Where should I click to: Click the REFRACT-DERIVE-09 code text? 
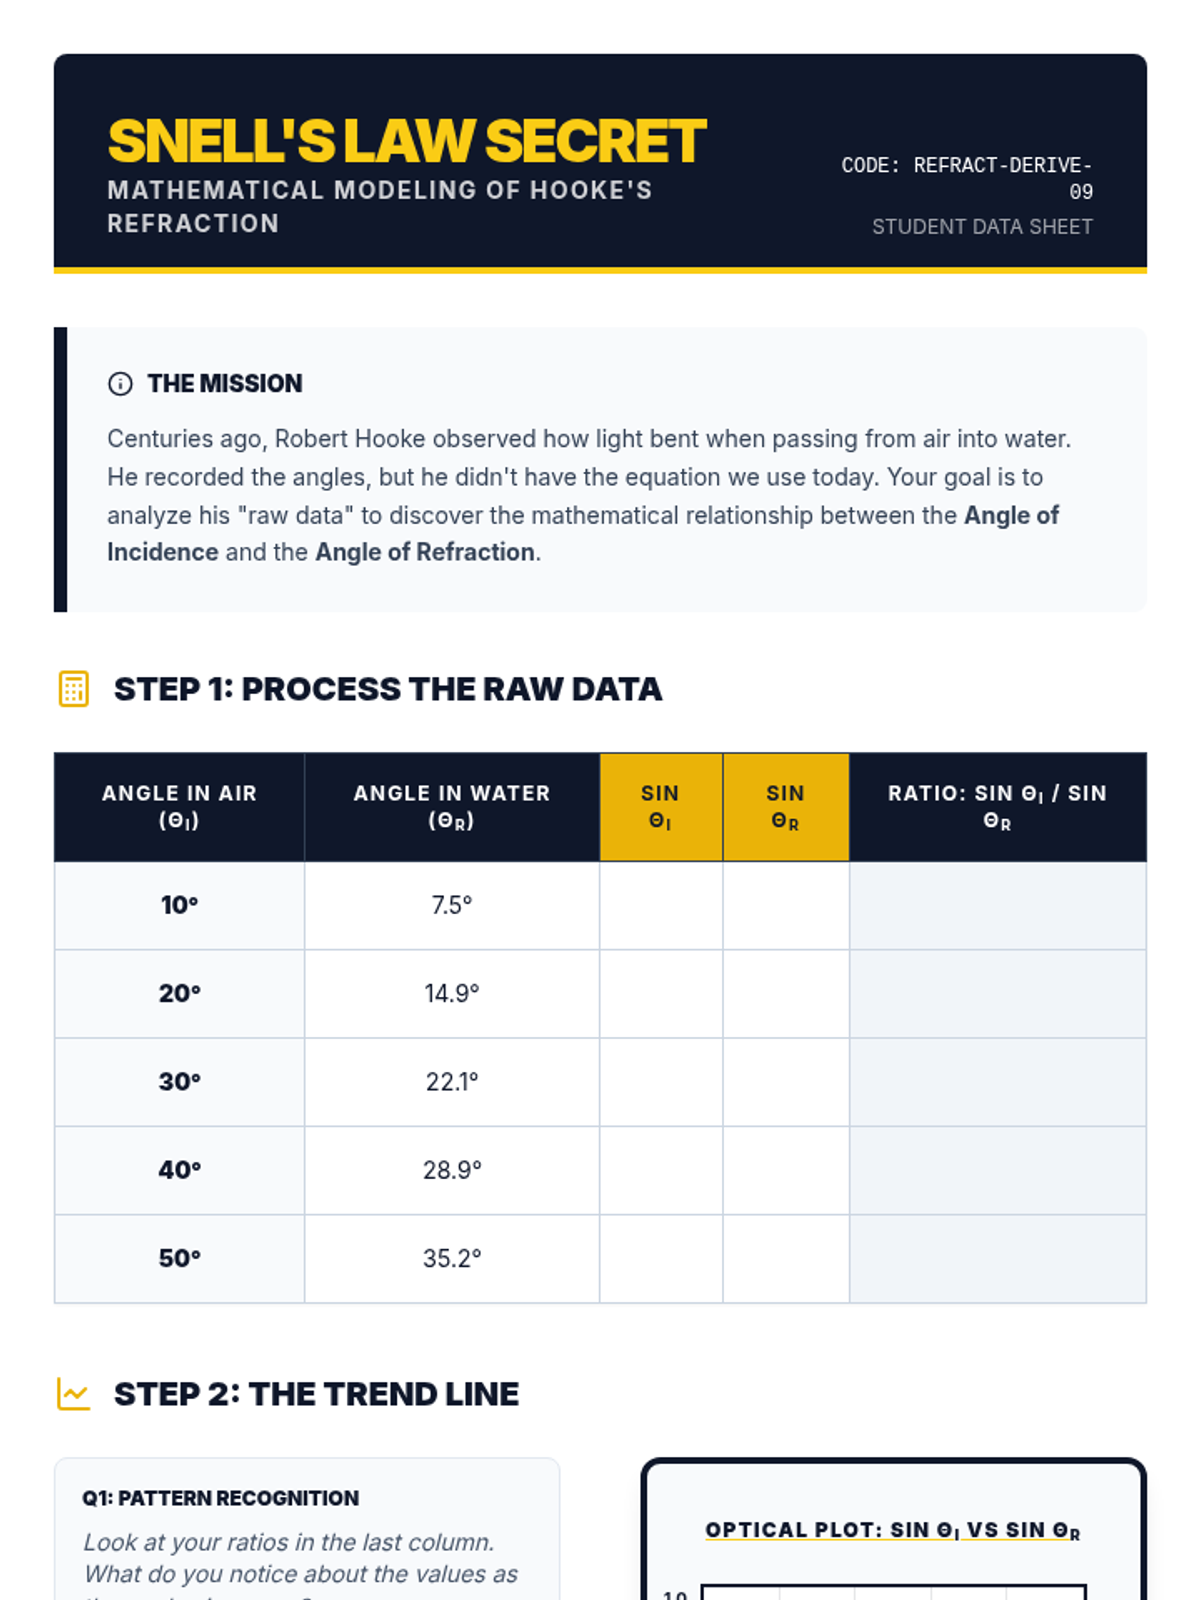1003,178
